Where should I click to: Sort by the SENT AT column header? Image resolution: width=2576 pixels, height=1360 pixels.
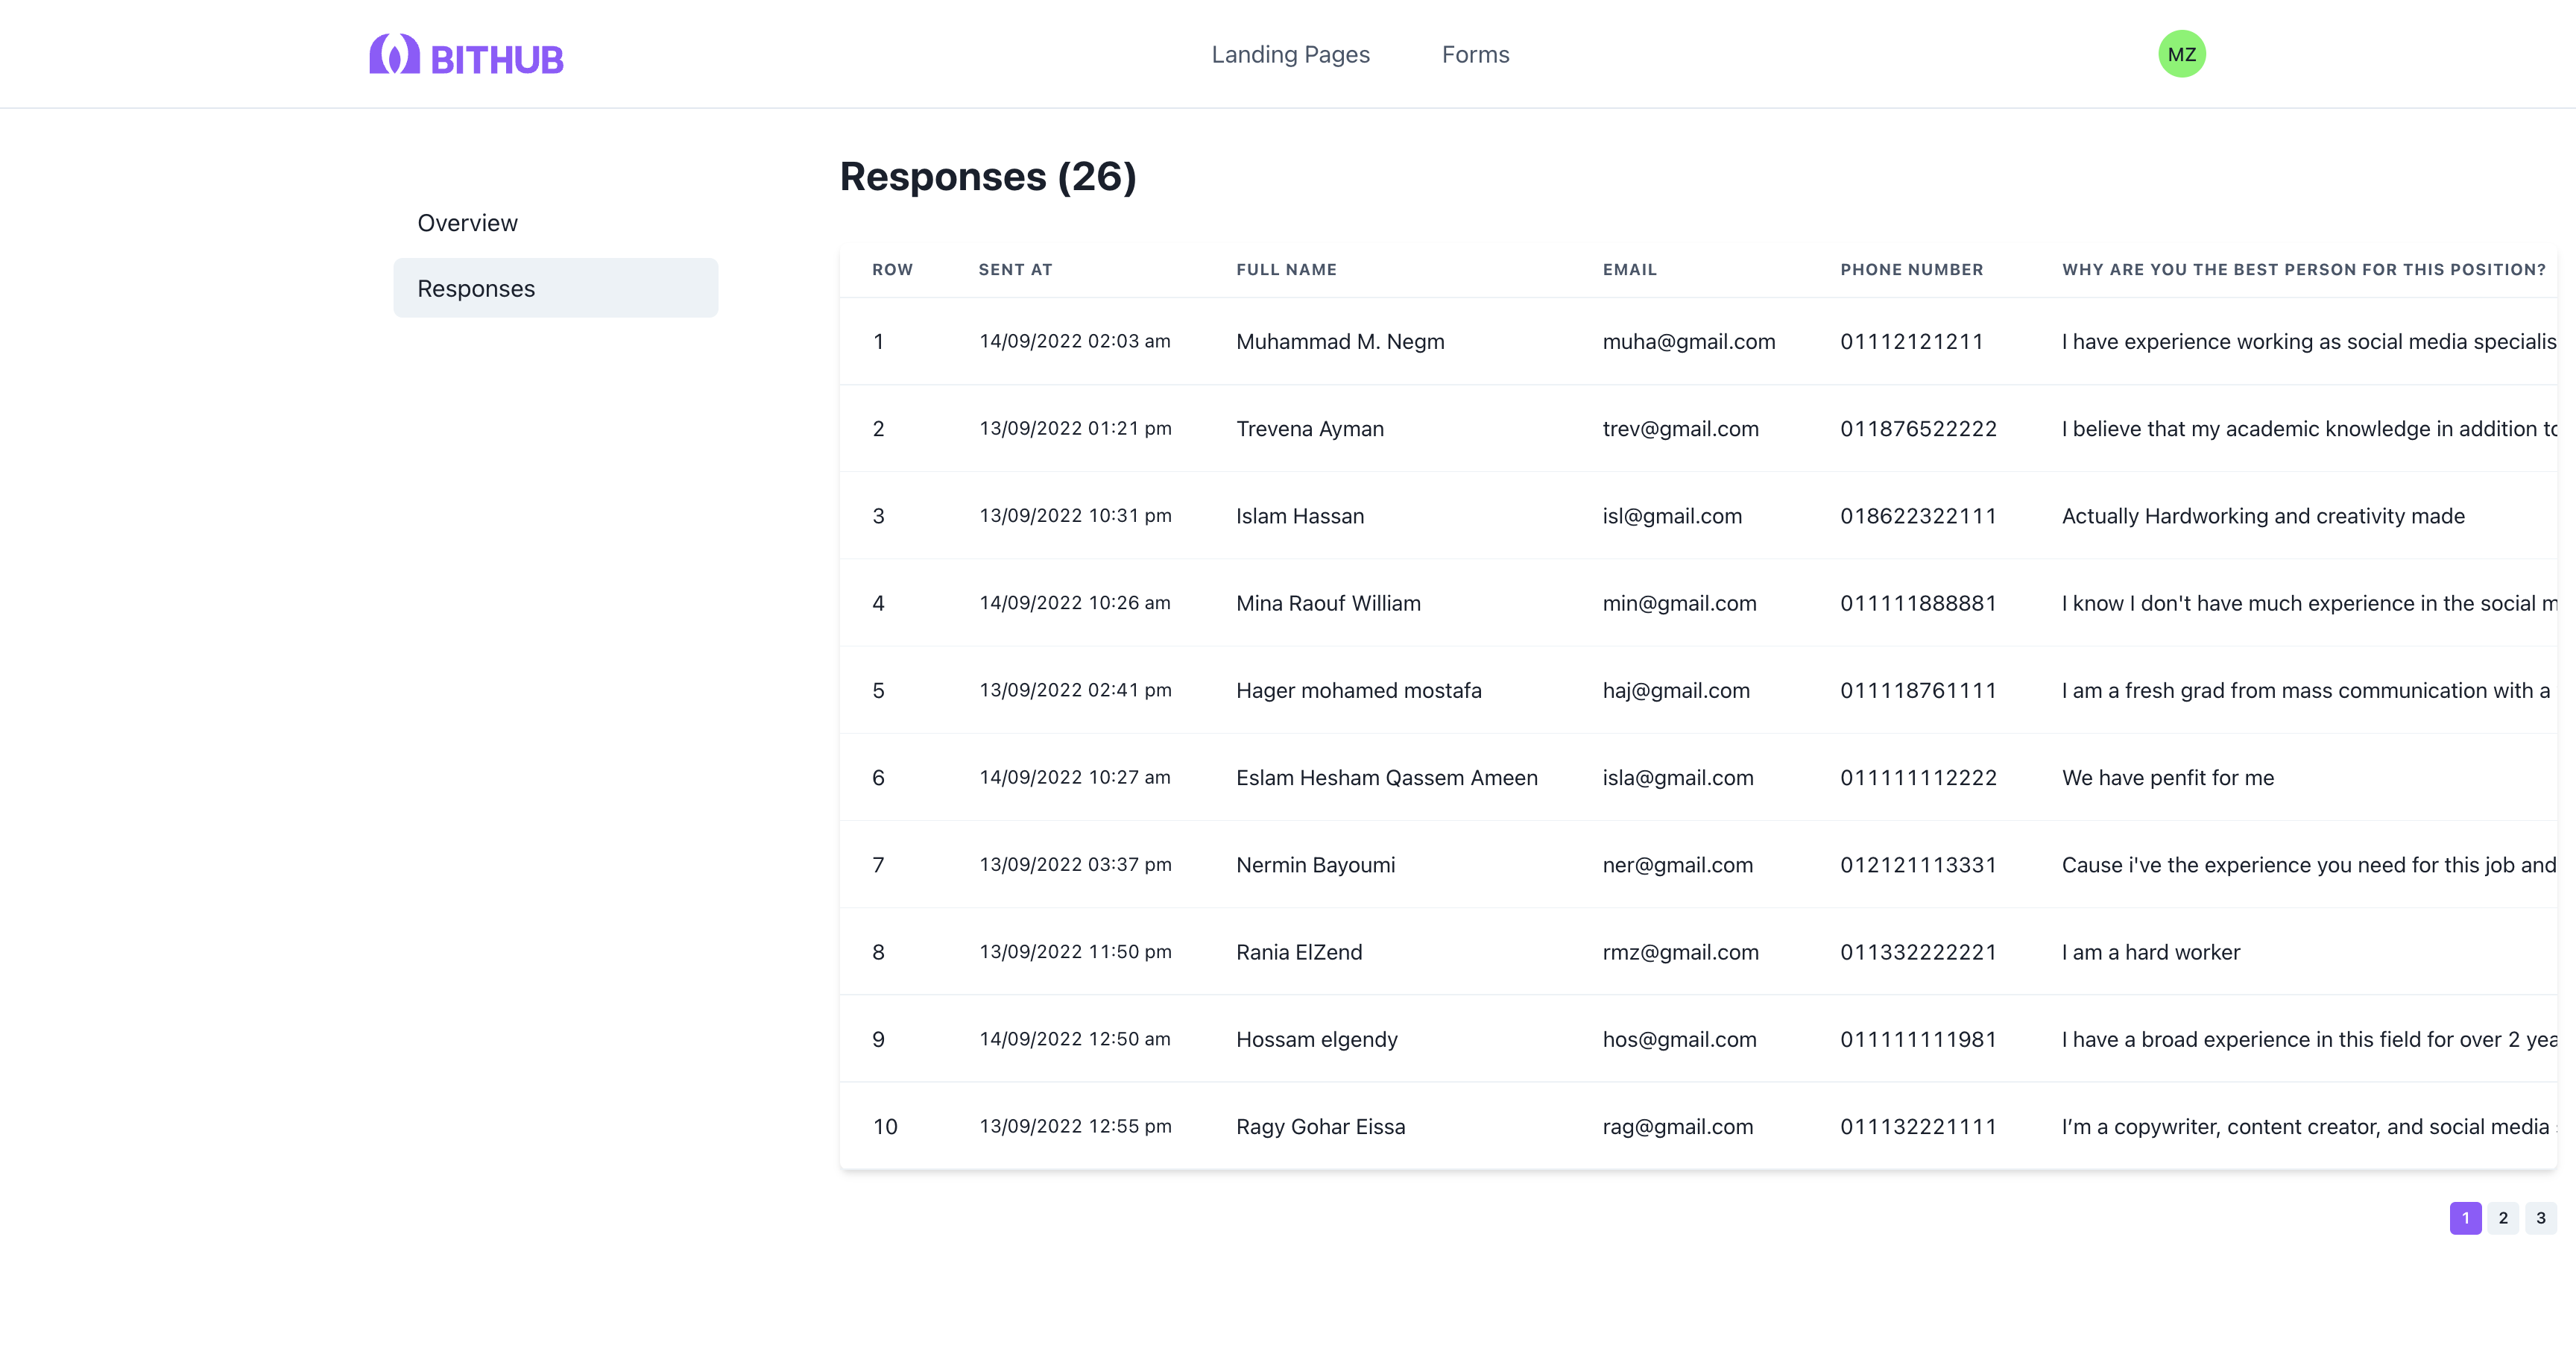pos(1014,269)
